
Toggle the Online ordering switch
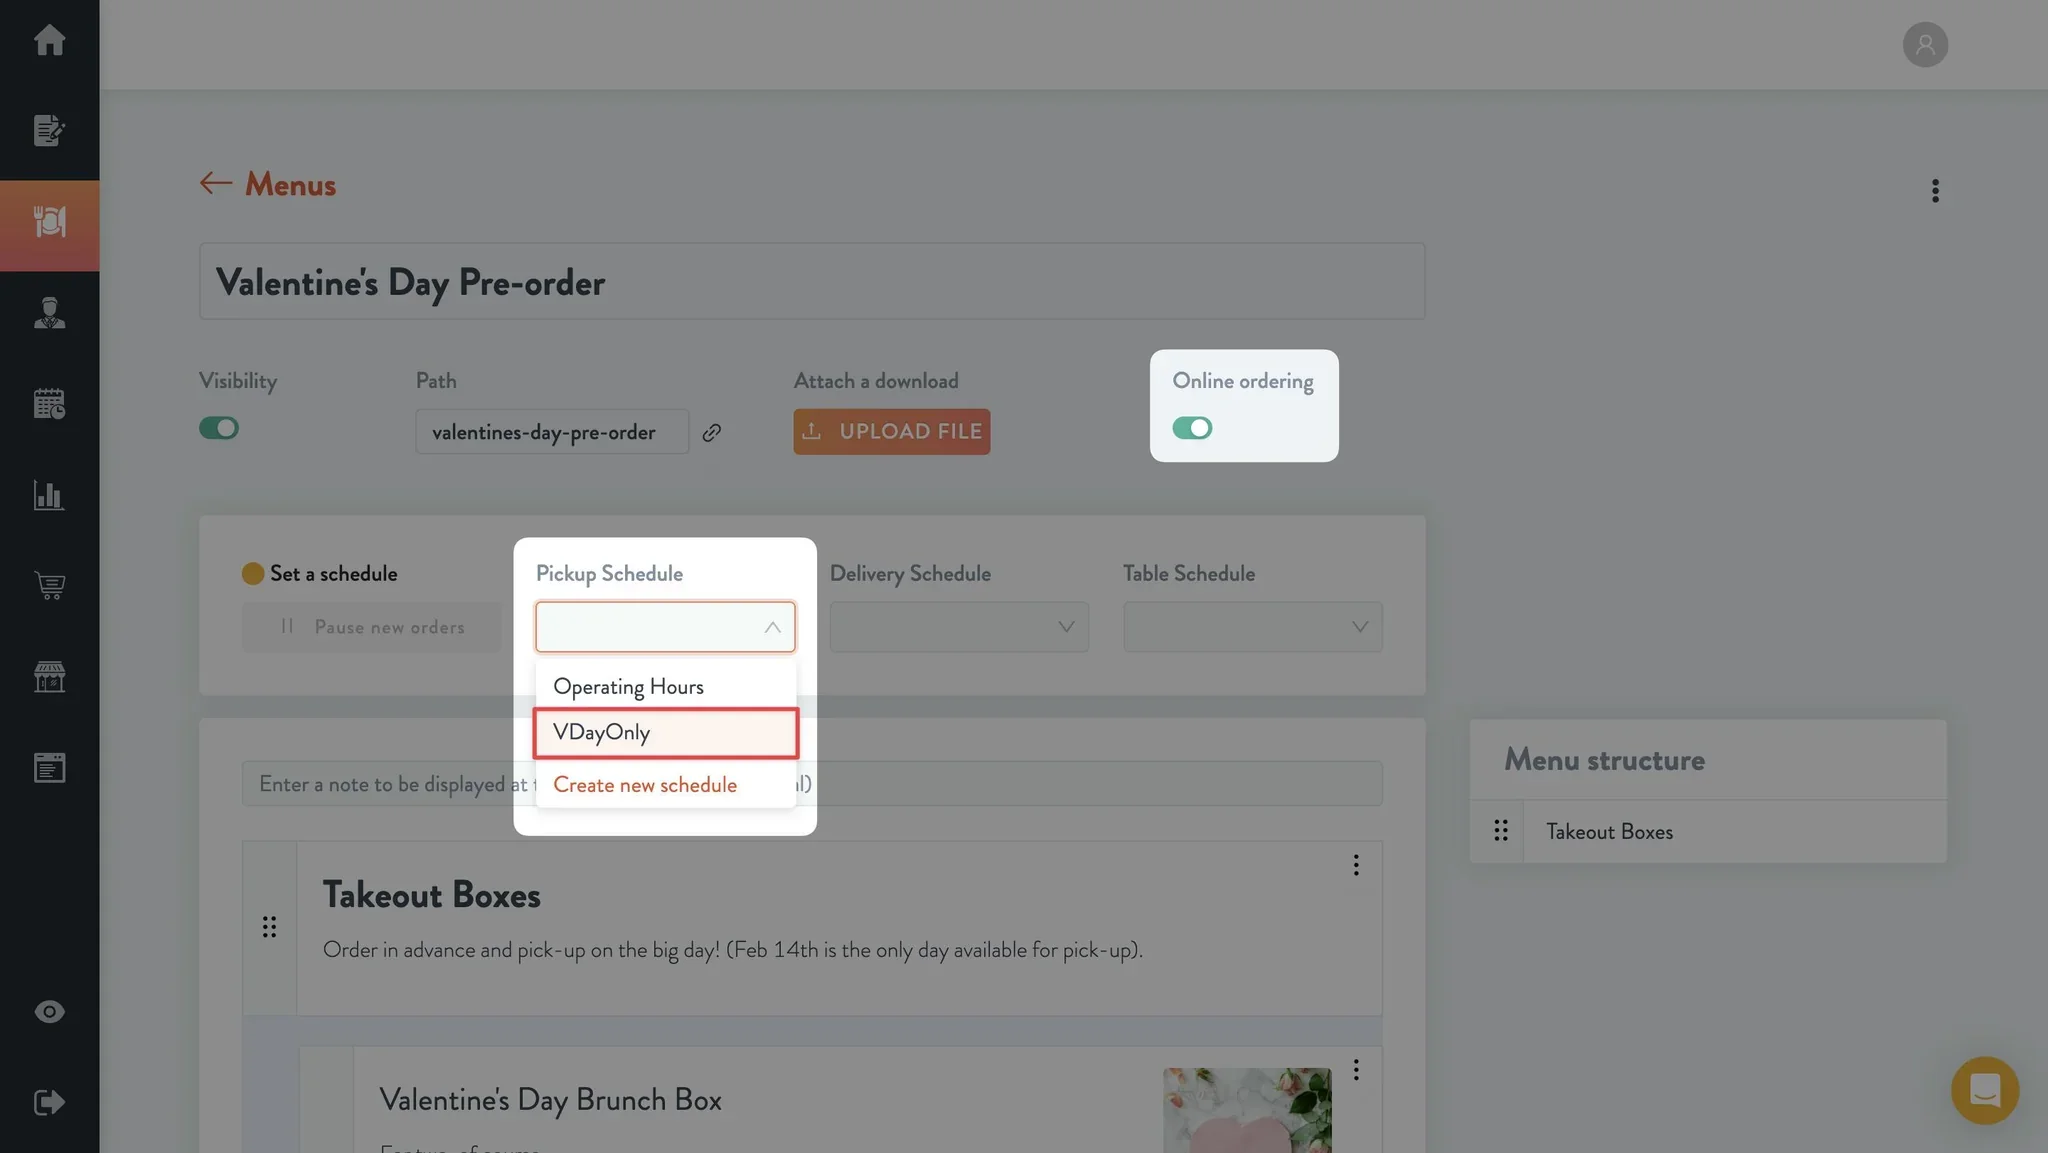pos(1192,428)
